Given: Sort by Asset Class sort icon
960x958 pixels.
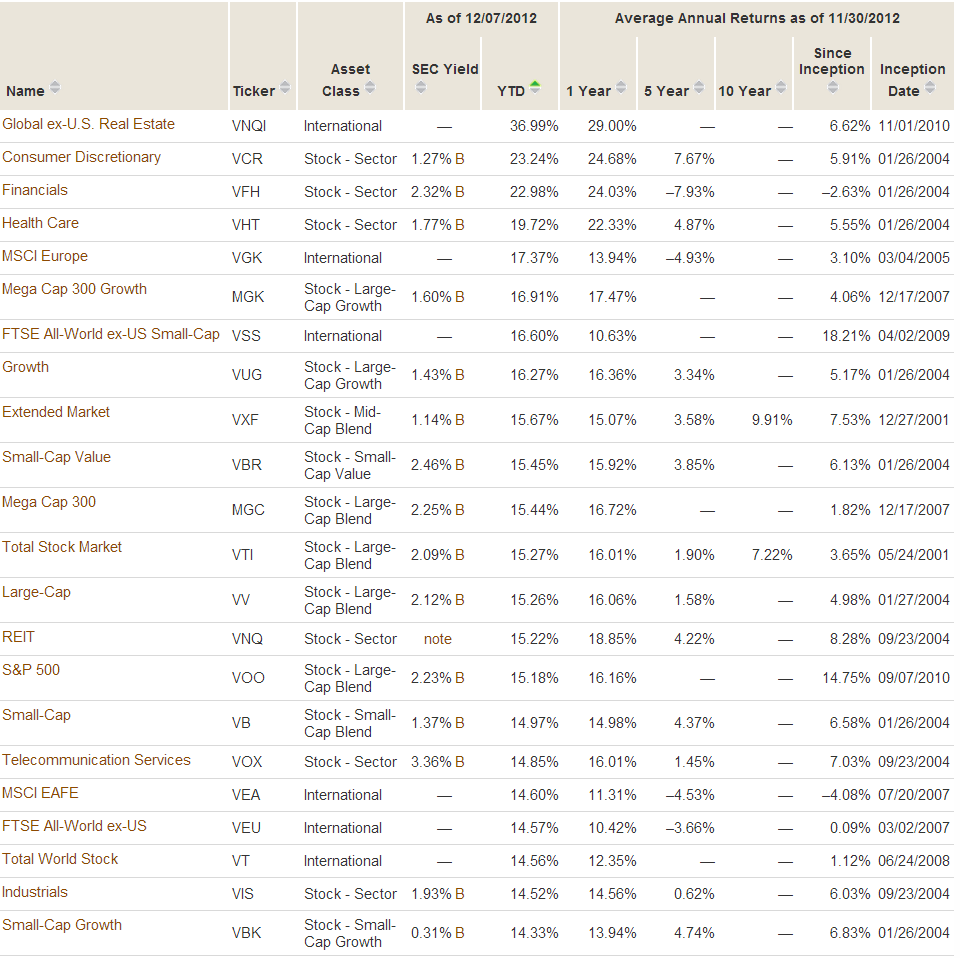Looking at the screenshot, I should 370,88.
